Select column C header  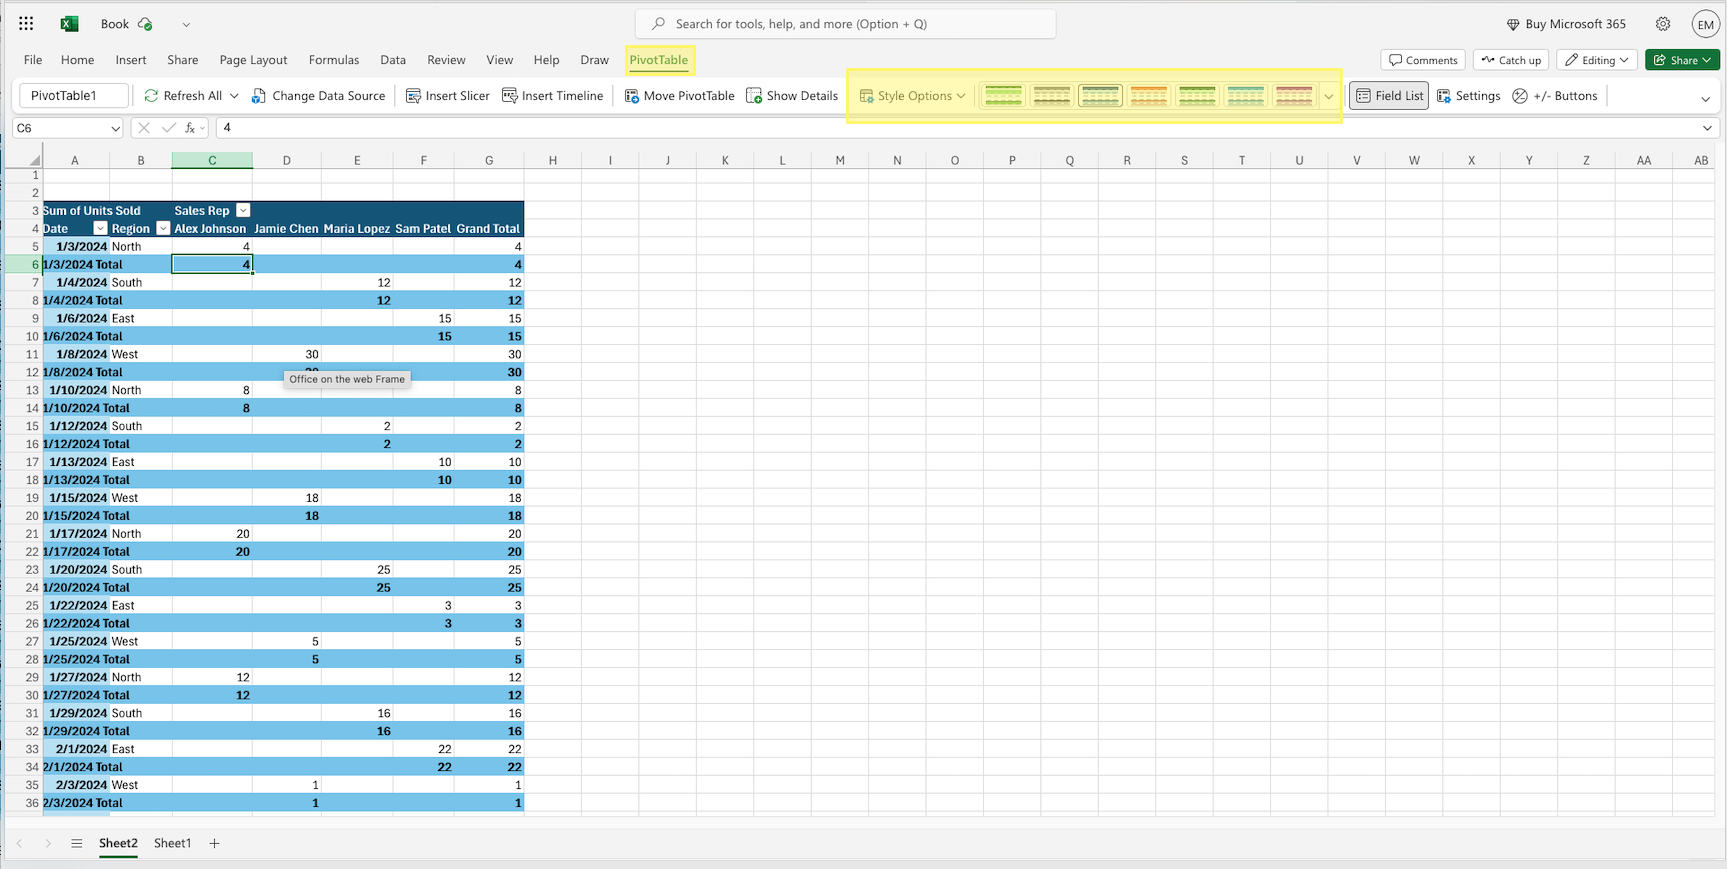pyautogui.click(x=212, y=160)
